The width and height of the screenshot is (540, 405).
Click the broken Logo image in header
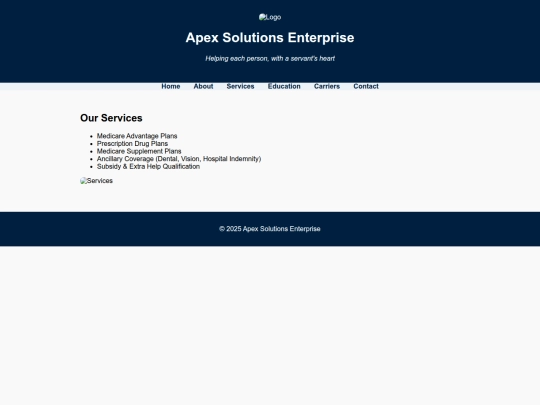(270, 17)
